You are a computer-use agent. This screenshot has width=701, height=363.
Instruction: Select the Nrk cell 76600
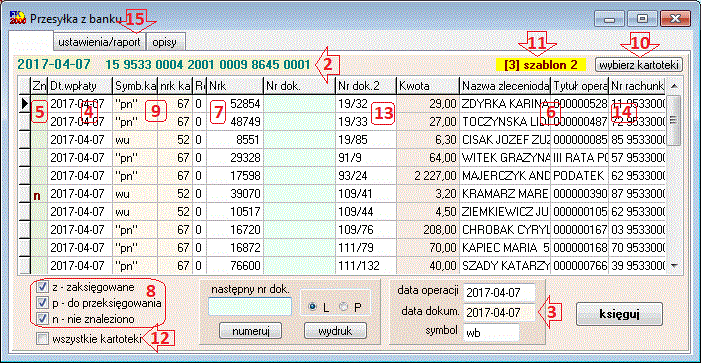[234, 266]
